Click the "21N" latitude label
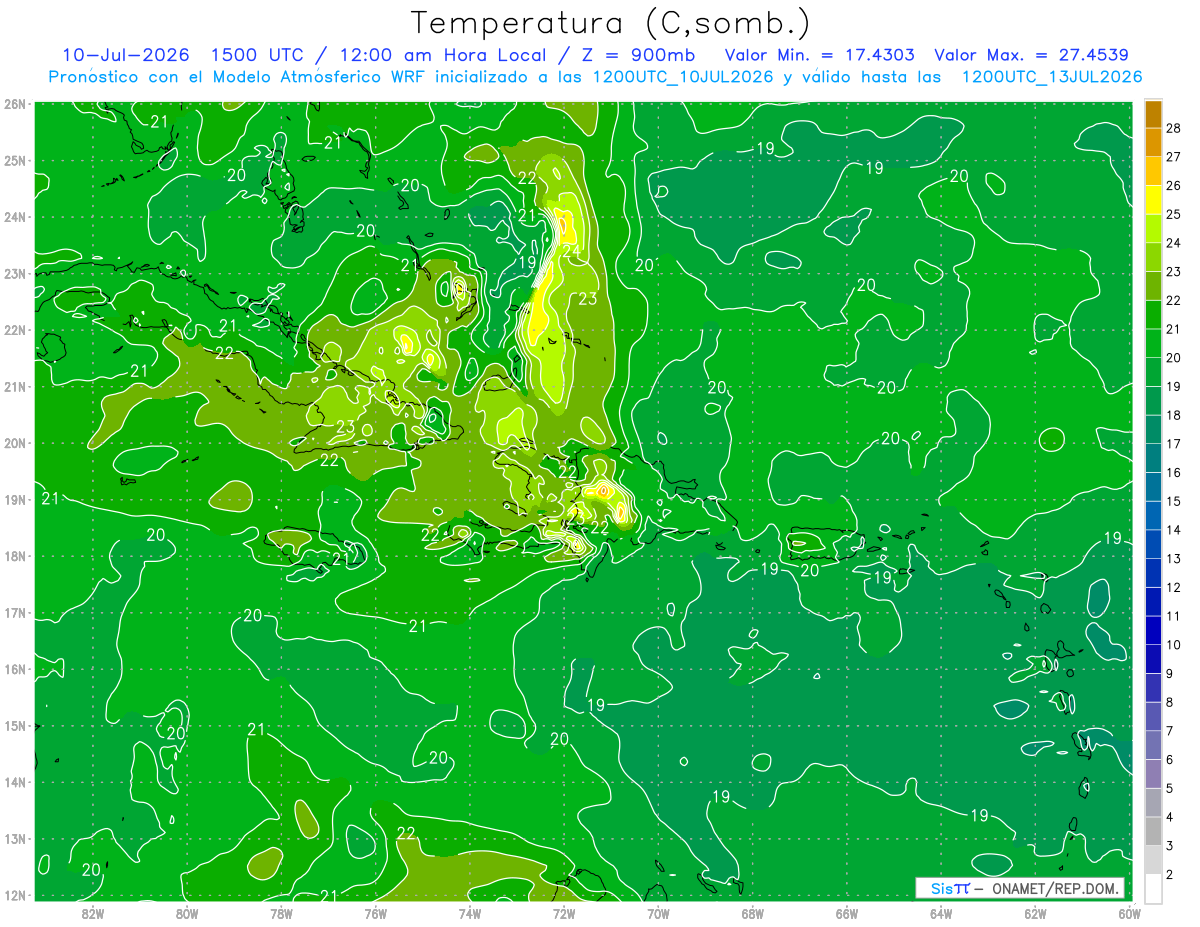Image resolution: width=1200 pixels, height=927 pixels. point(15,387)
